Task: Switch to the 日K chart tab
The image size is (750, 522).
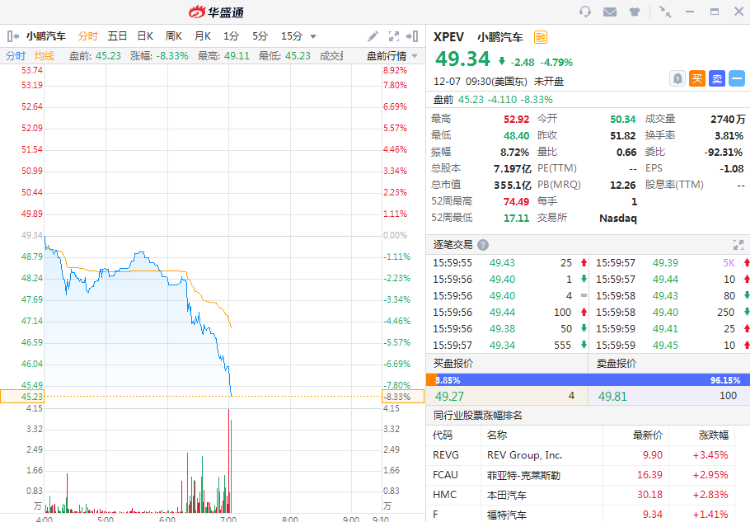Action: pos(145,36)
